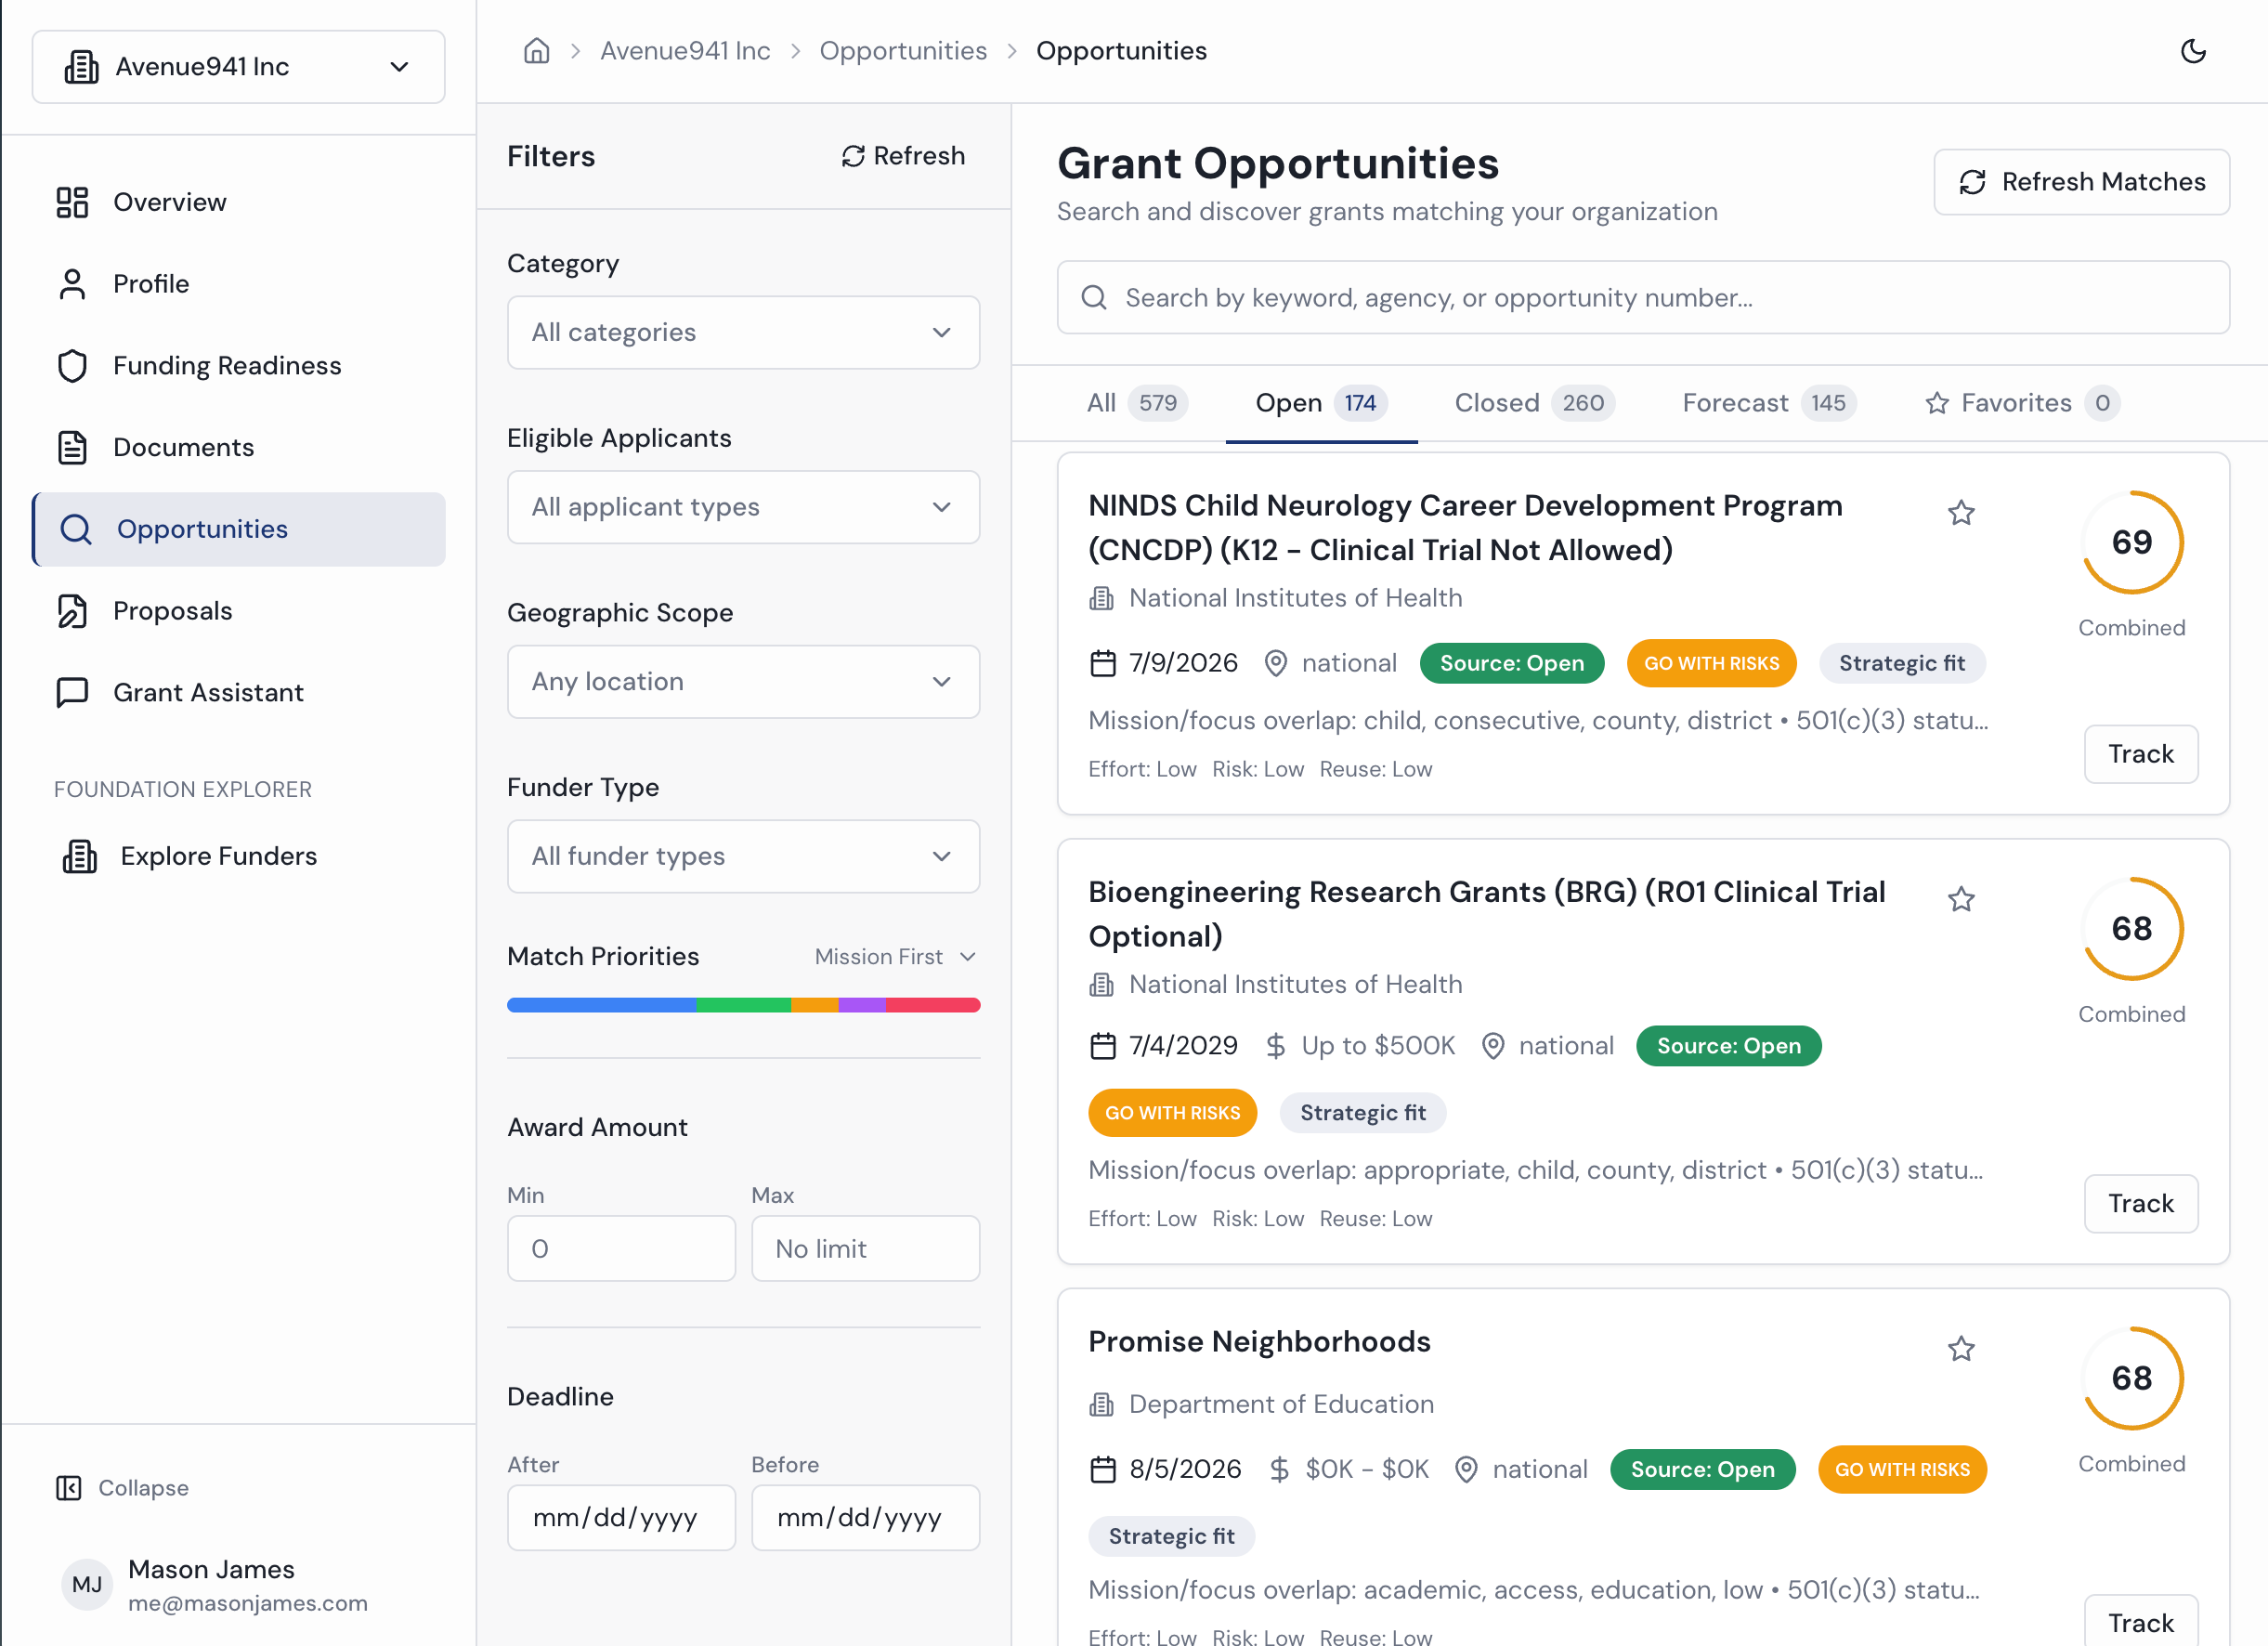Screen dimensions: 2268x1646
Task: Switch to the Closed 260 tab
Action: (x=1534, y=403)
